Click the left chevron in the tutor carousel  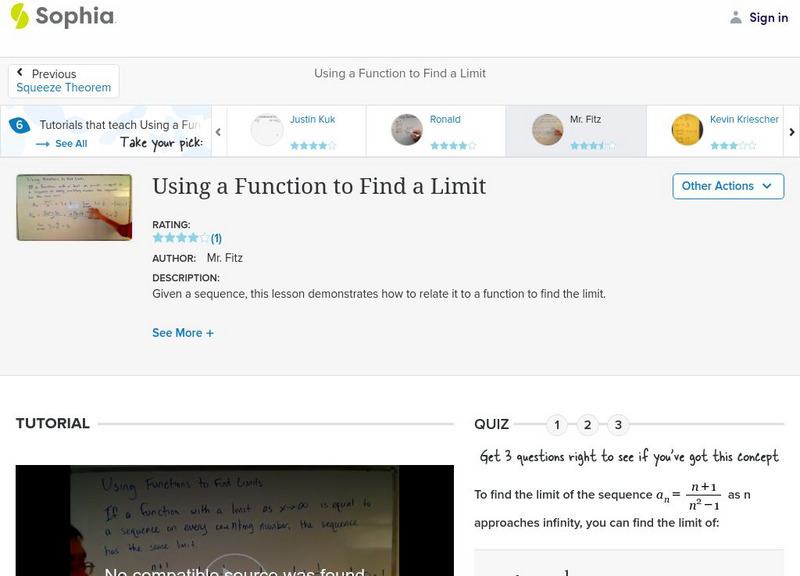pyautogui.click(x=218, y=131)
